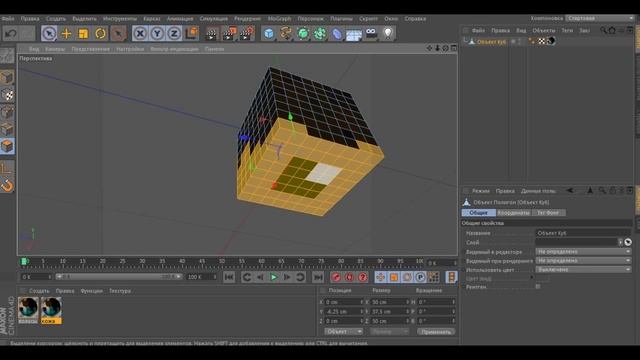This screenshot has width=640, height=360.
Task: Edit the Y position -6.25 cm field
Action: [344, 311]
